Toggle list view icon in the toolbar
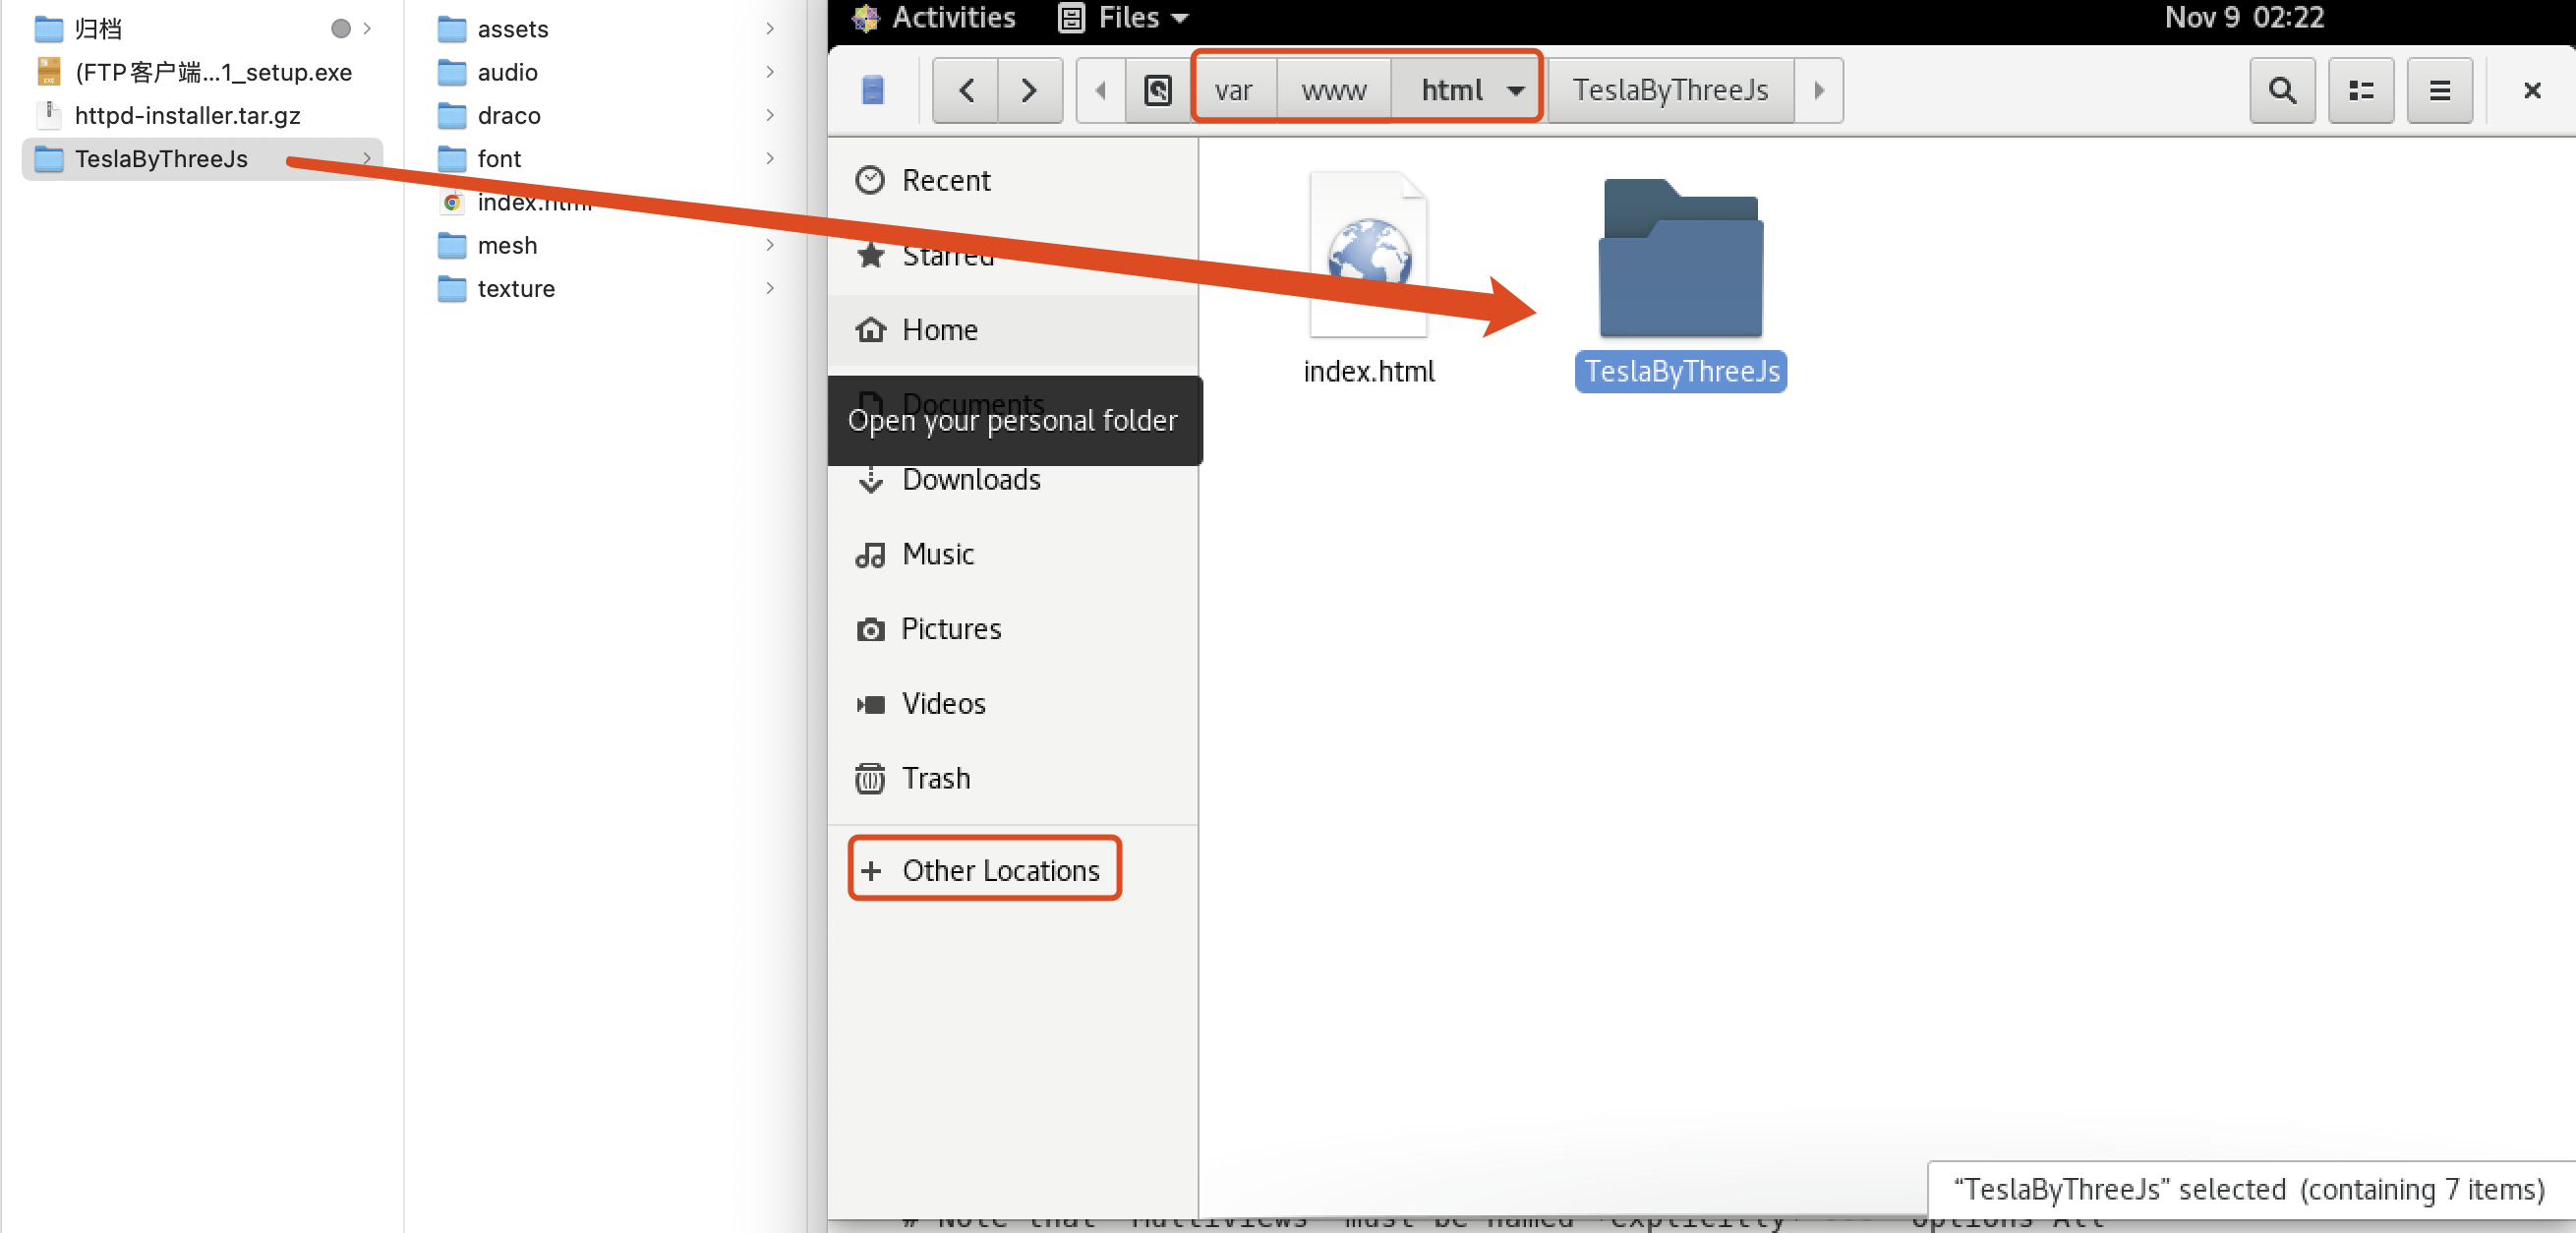The image size is (2576, 1233). click(x=2360, y=90)
